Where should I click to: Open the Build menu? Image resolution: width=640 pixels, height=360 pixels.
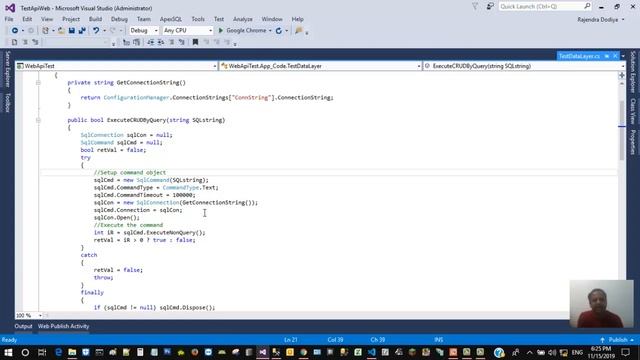point(96,19)
